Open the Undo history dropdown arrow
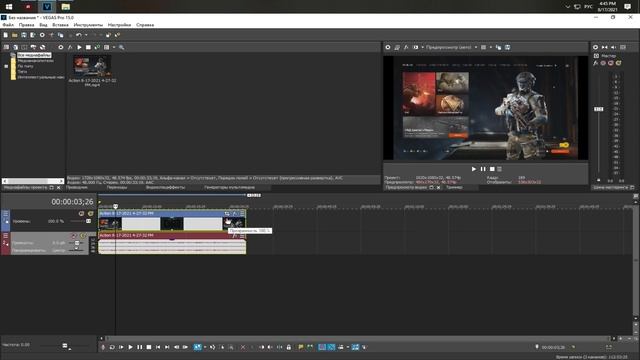 (x=86, y=36)
